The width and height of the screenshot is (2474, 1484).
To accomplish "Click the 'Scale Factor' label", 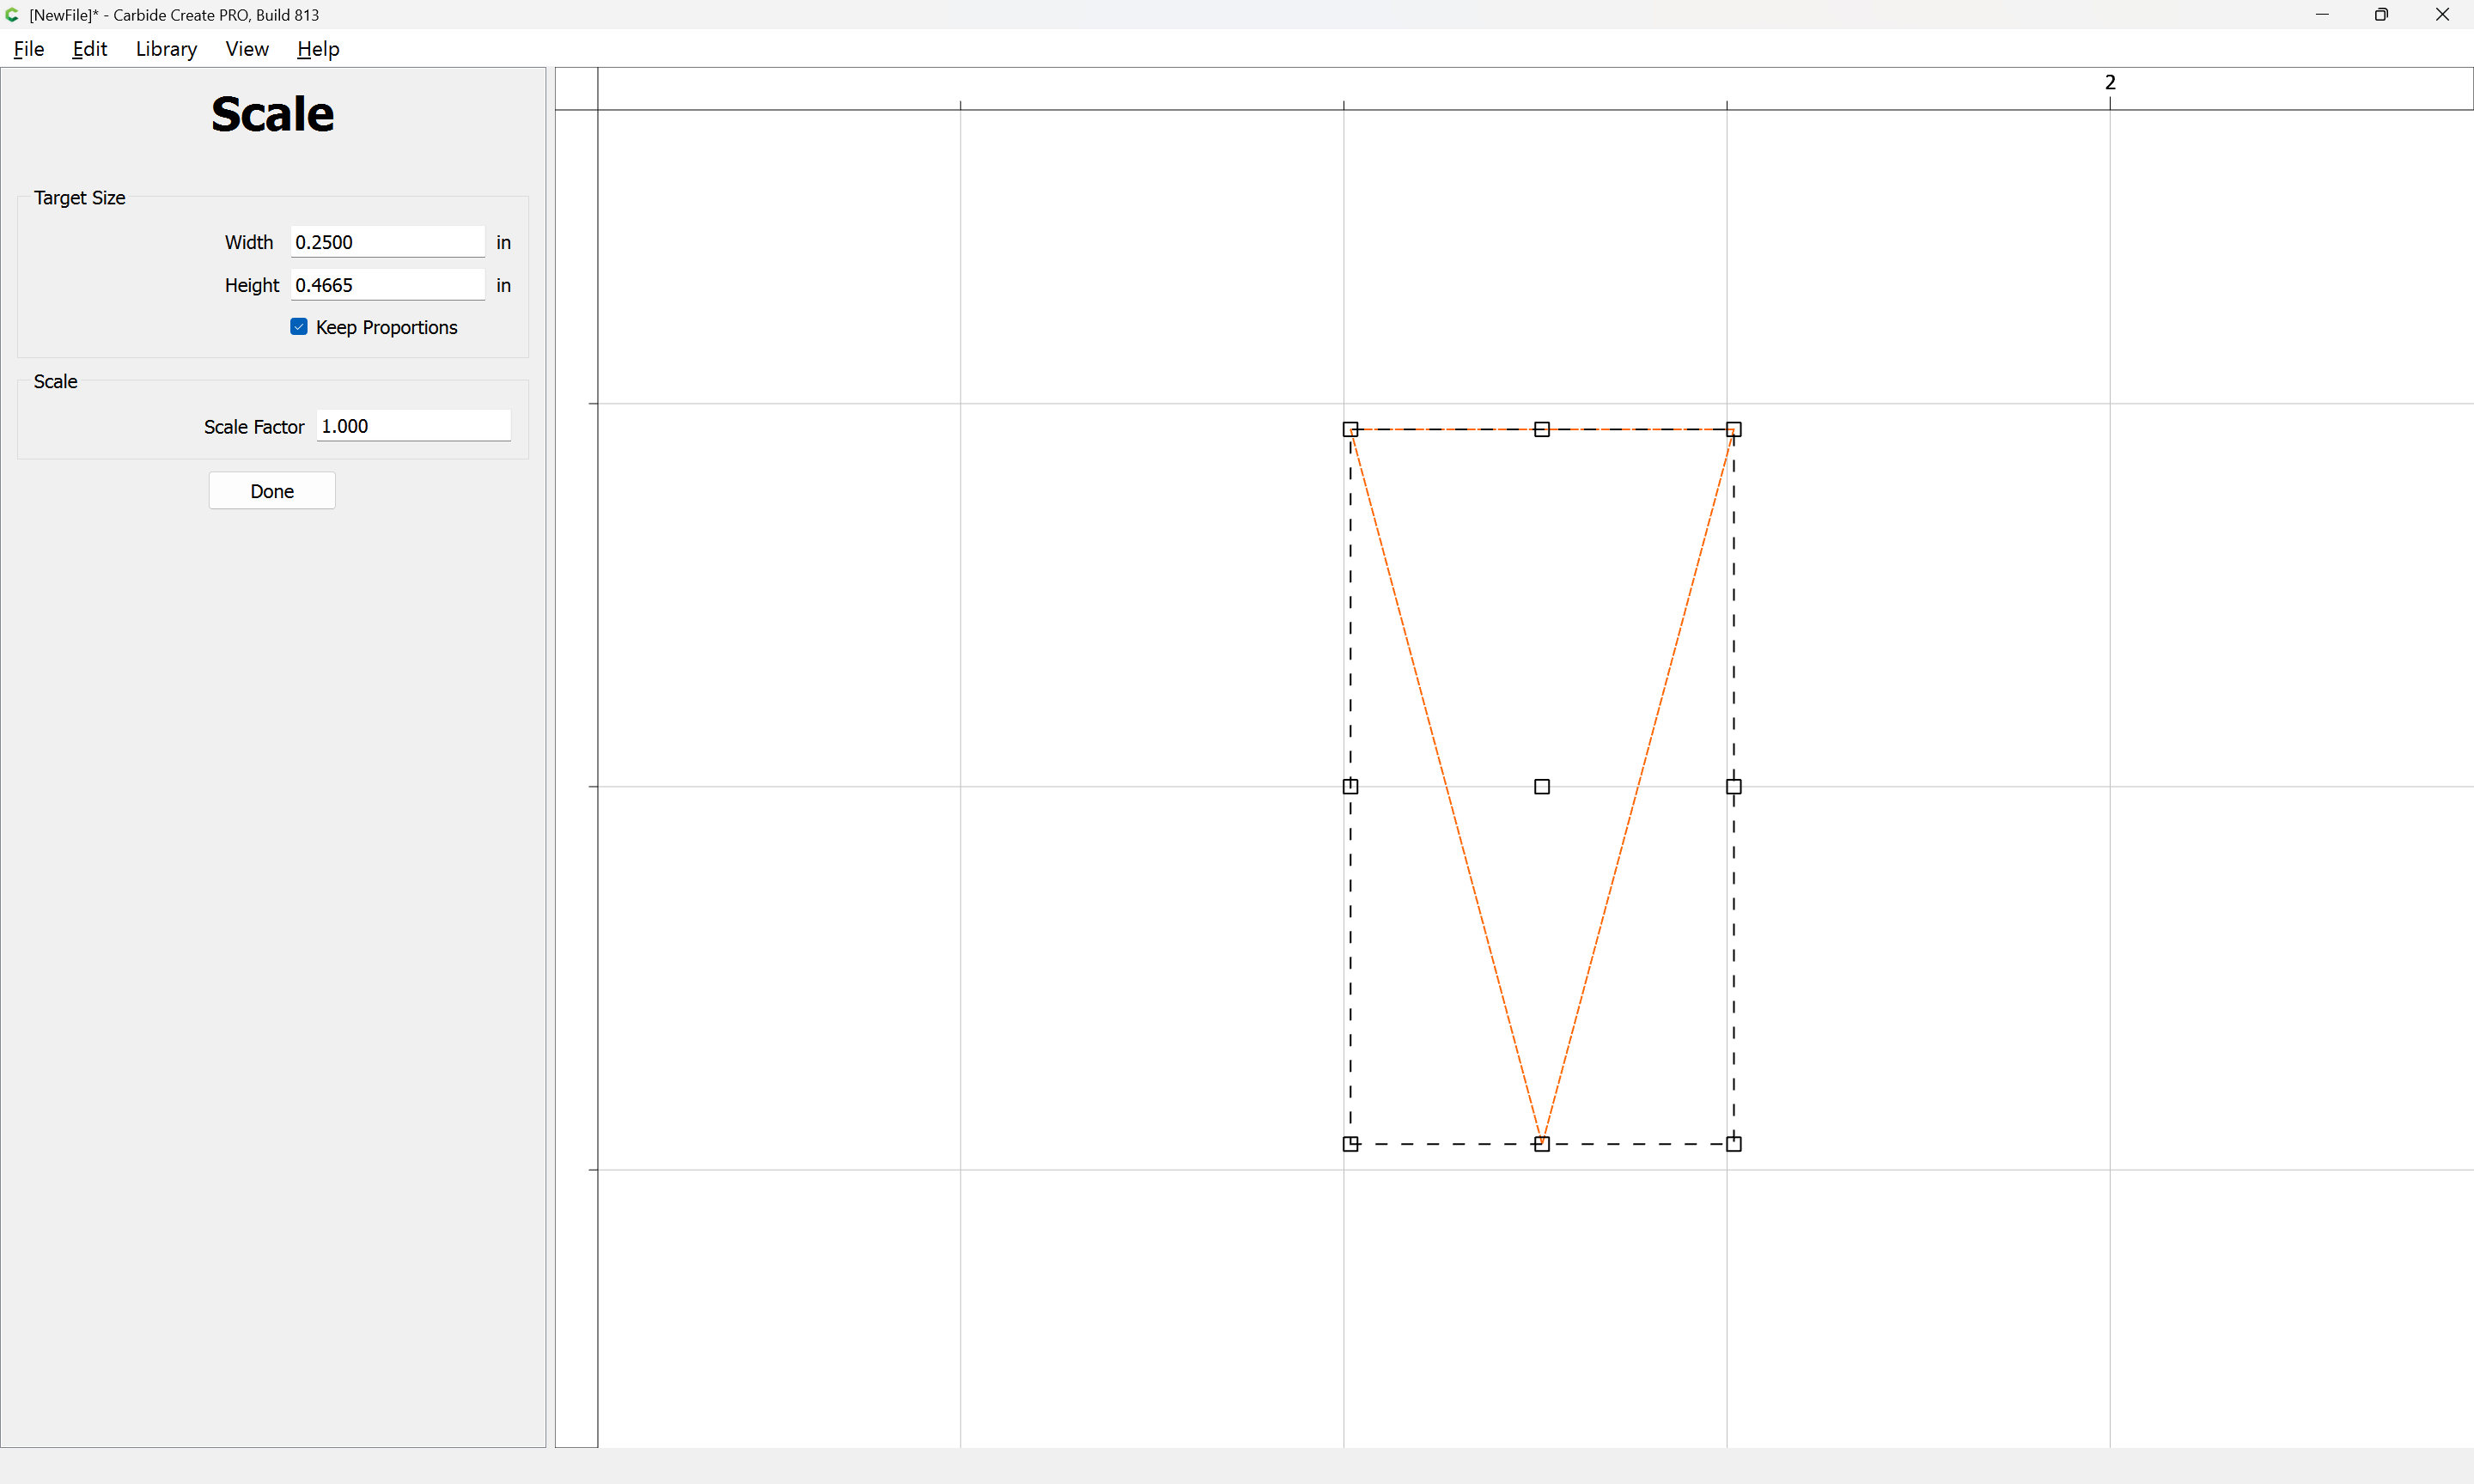I will coord(254,427).
